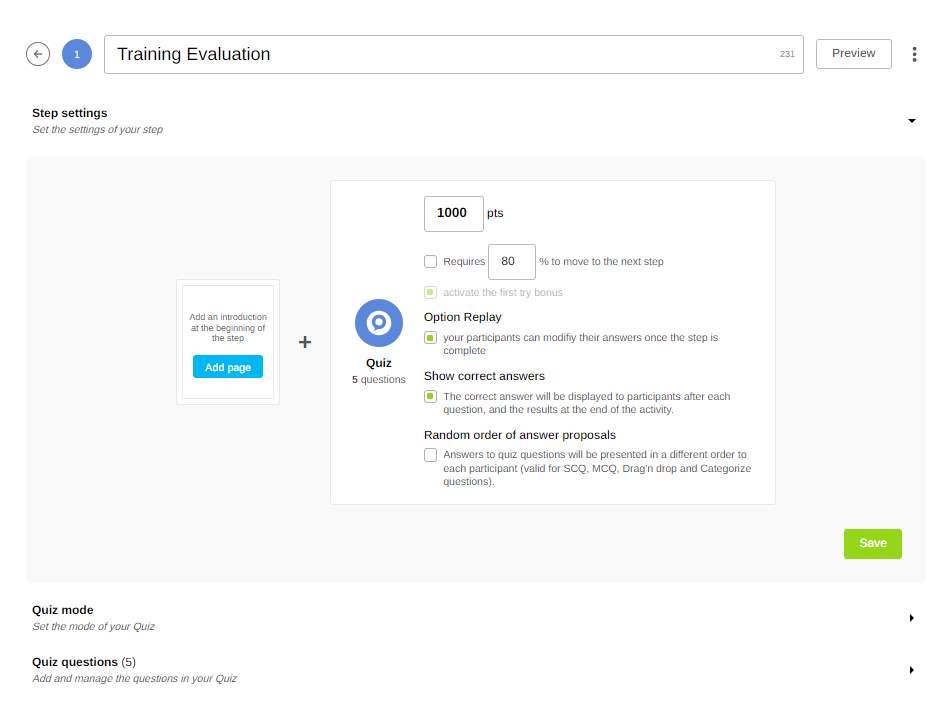Expand the Quiz questions section arrow
947x703 pixels.
[911, 670]
